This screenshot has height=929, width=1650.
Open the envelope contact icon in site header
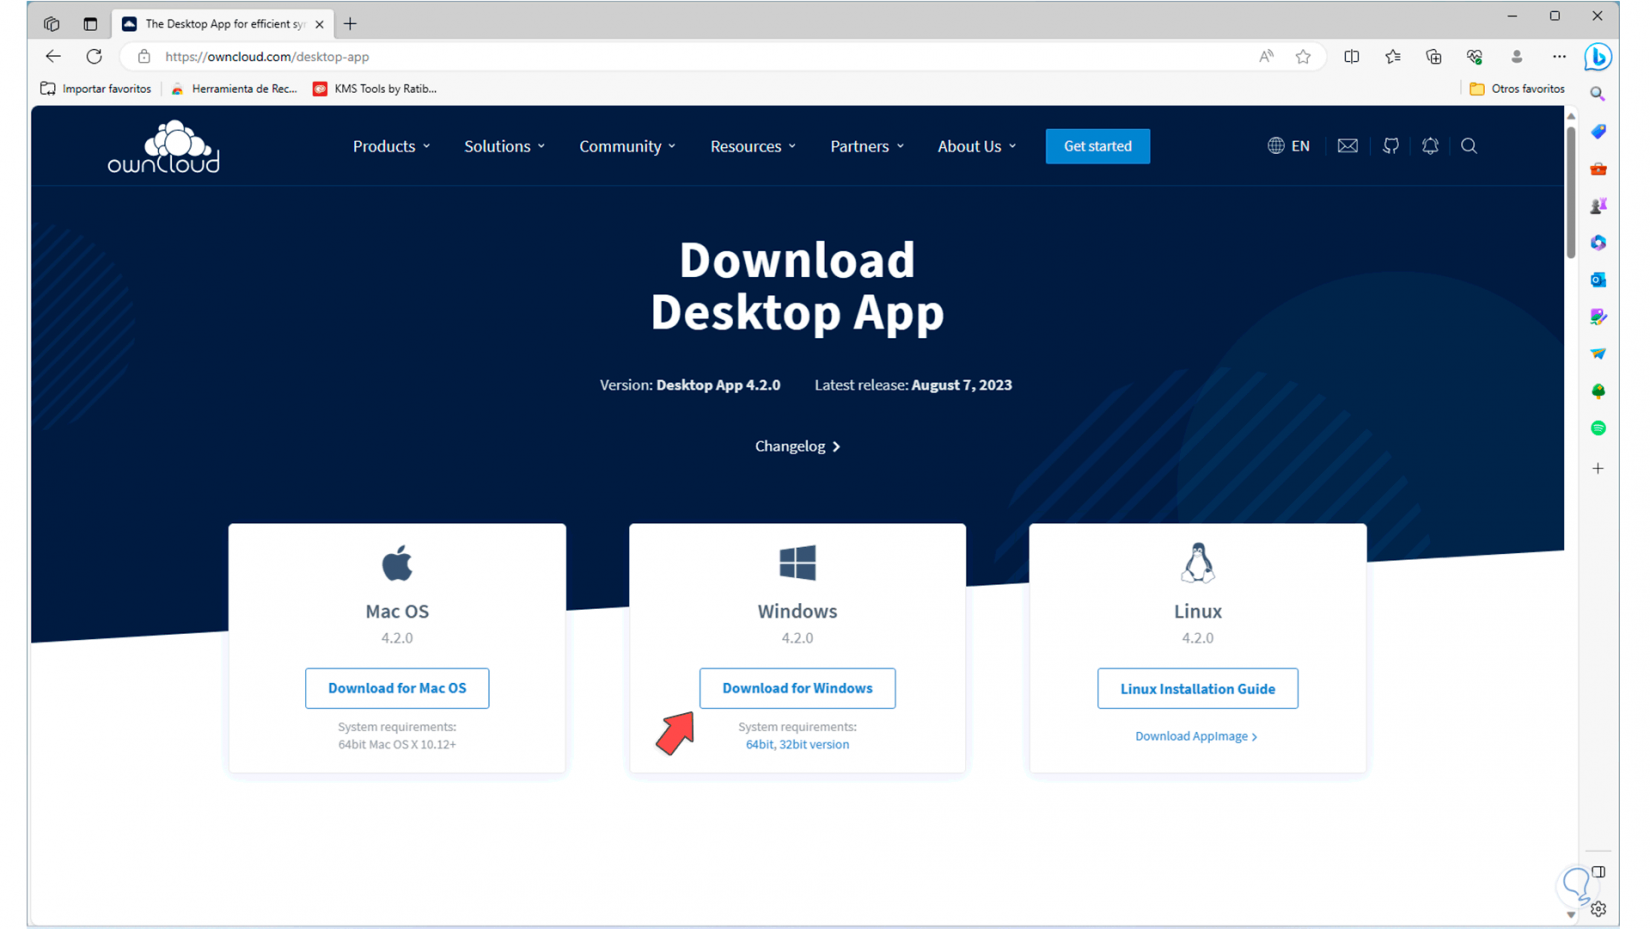click(x=1348, y=146)
